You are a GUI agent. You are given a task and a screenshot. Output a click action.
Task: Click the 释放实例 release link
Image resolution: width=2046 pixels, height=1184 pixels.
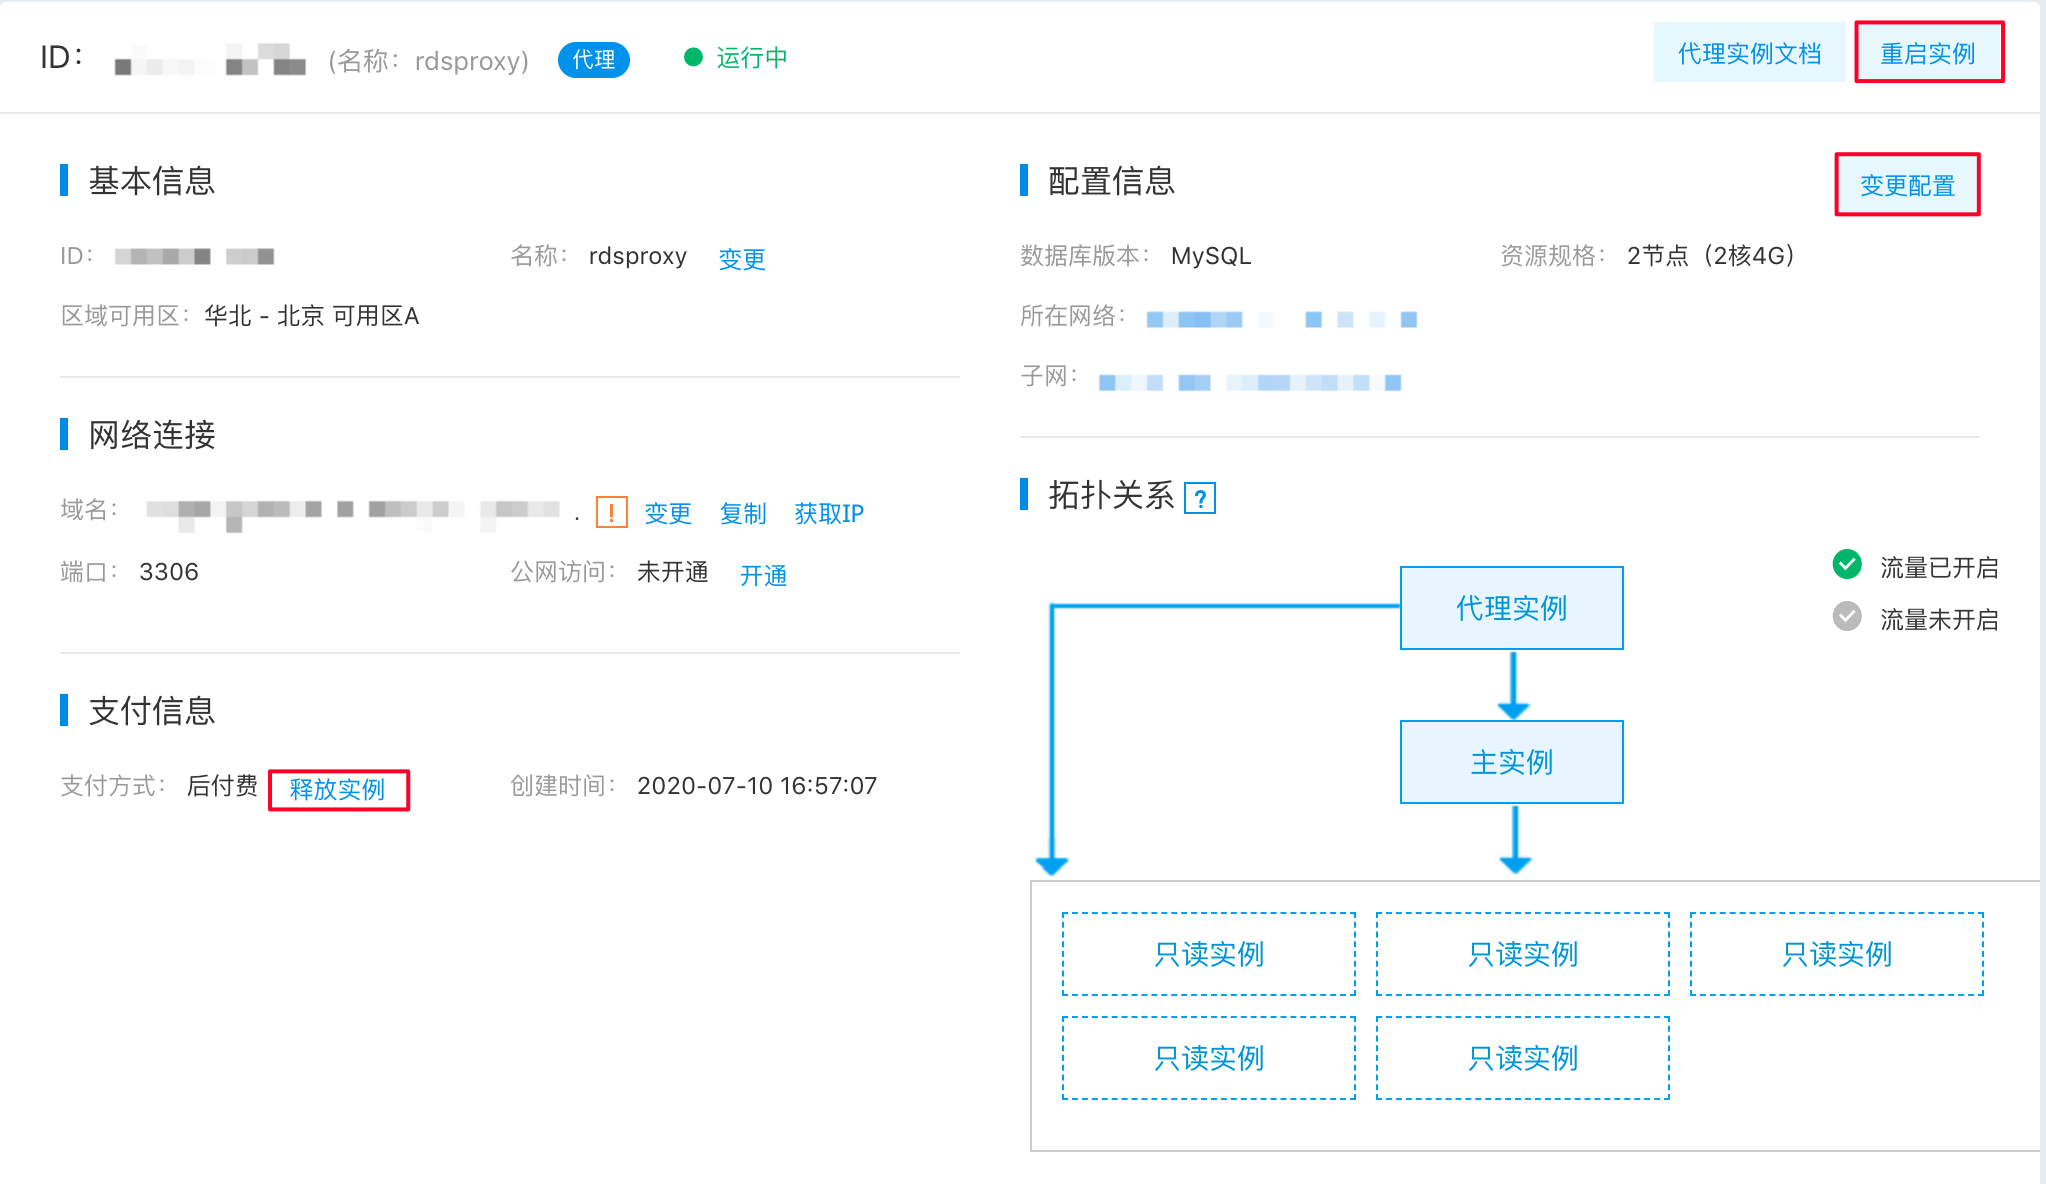(338, 789)
